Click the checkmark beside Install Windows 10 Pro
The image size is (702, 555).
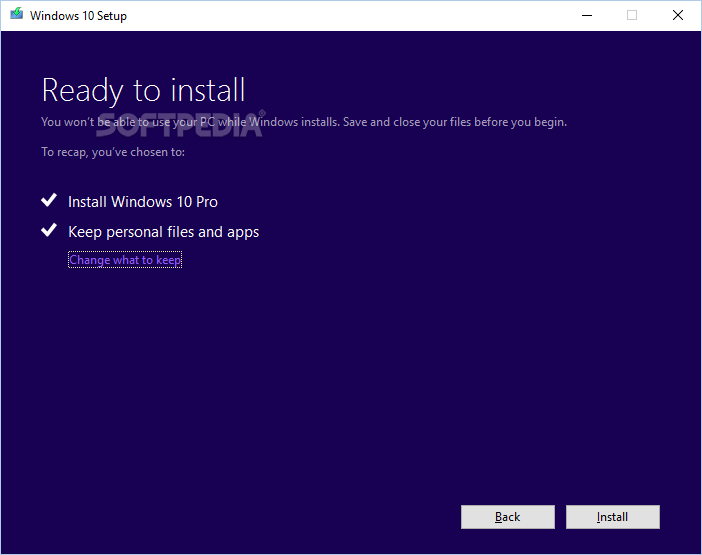[x=49, y=200]
